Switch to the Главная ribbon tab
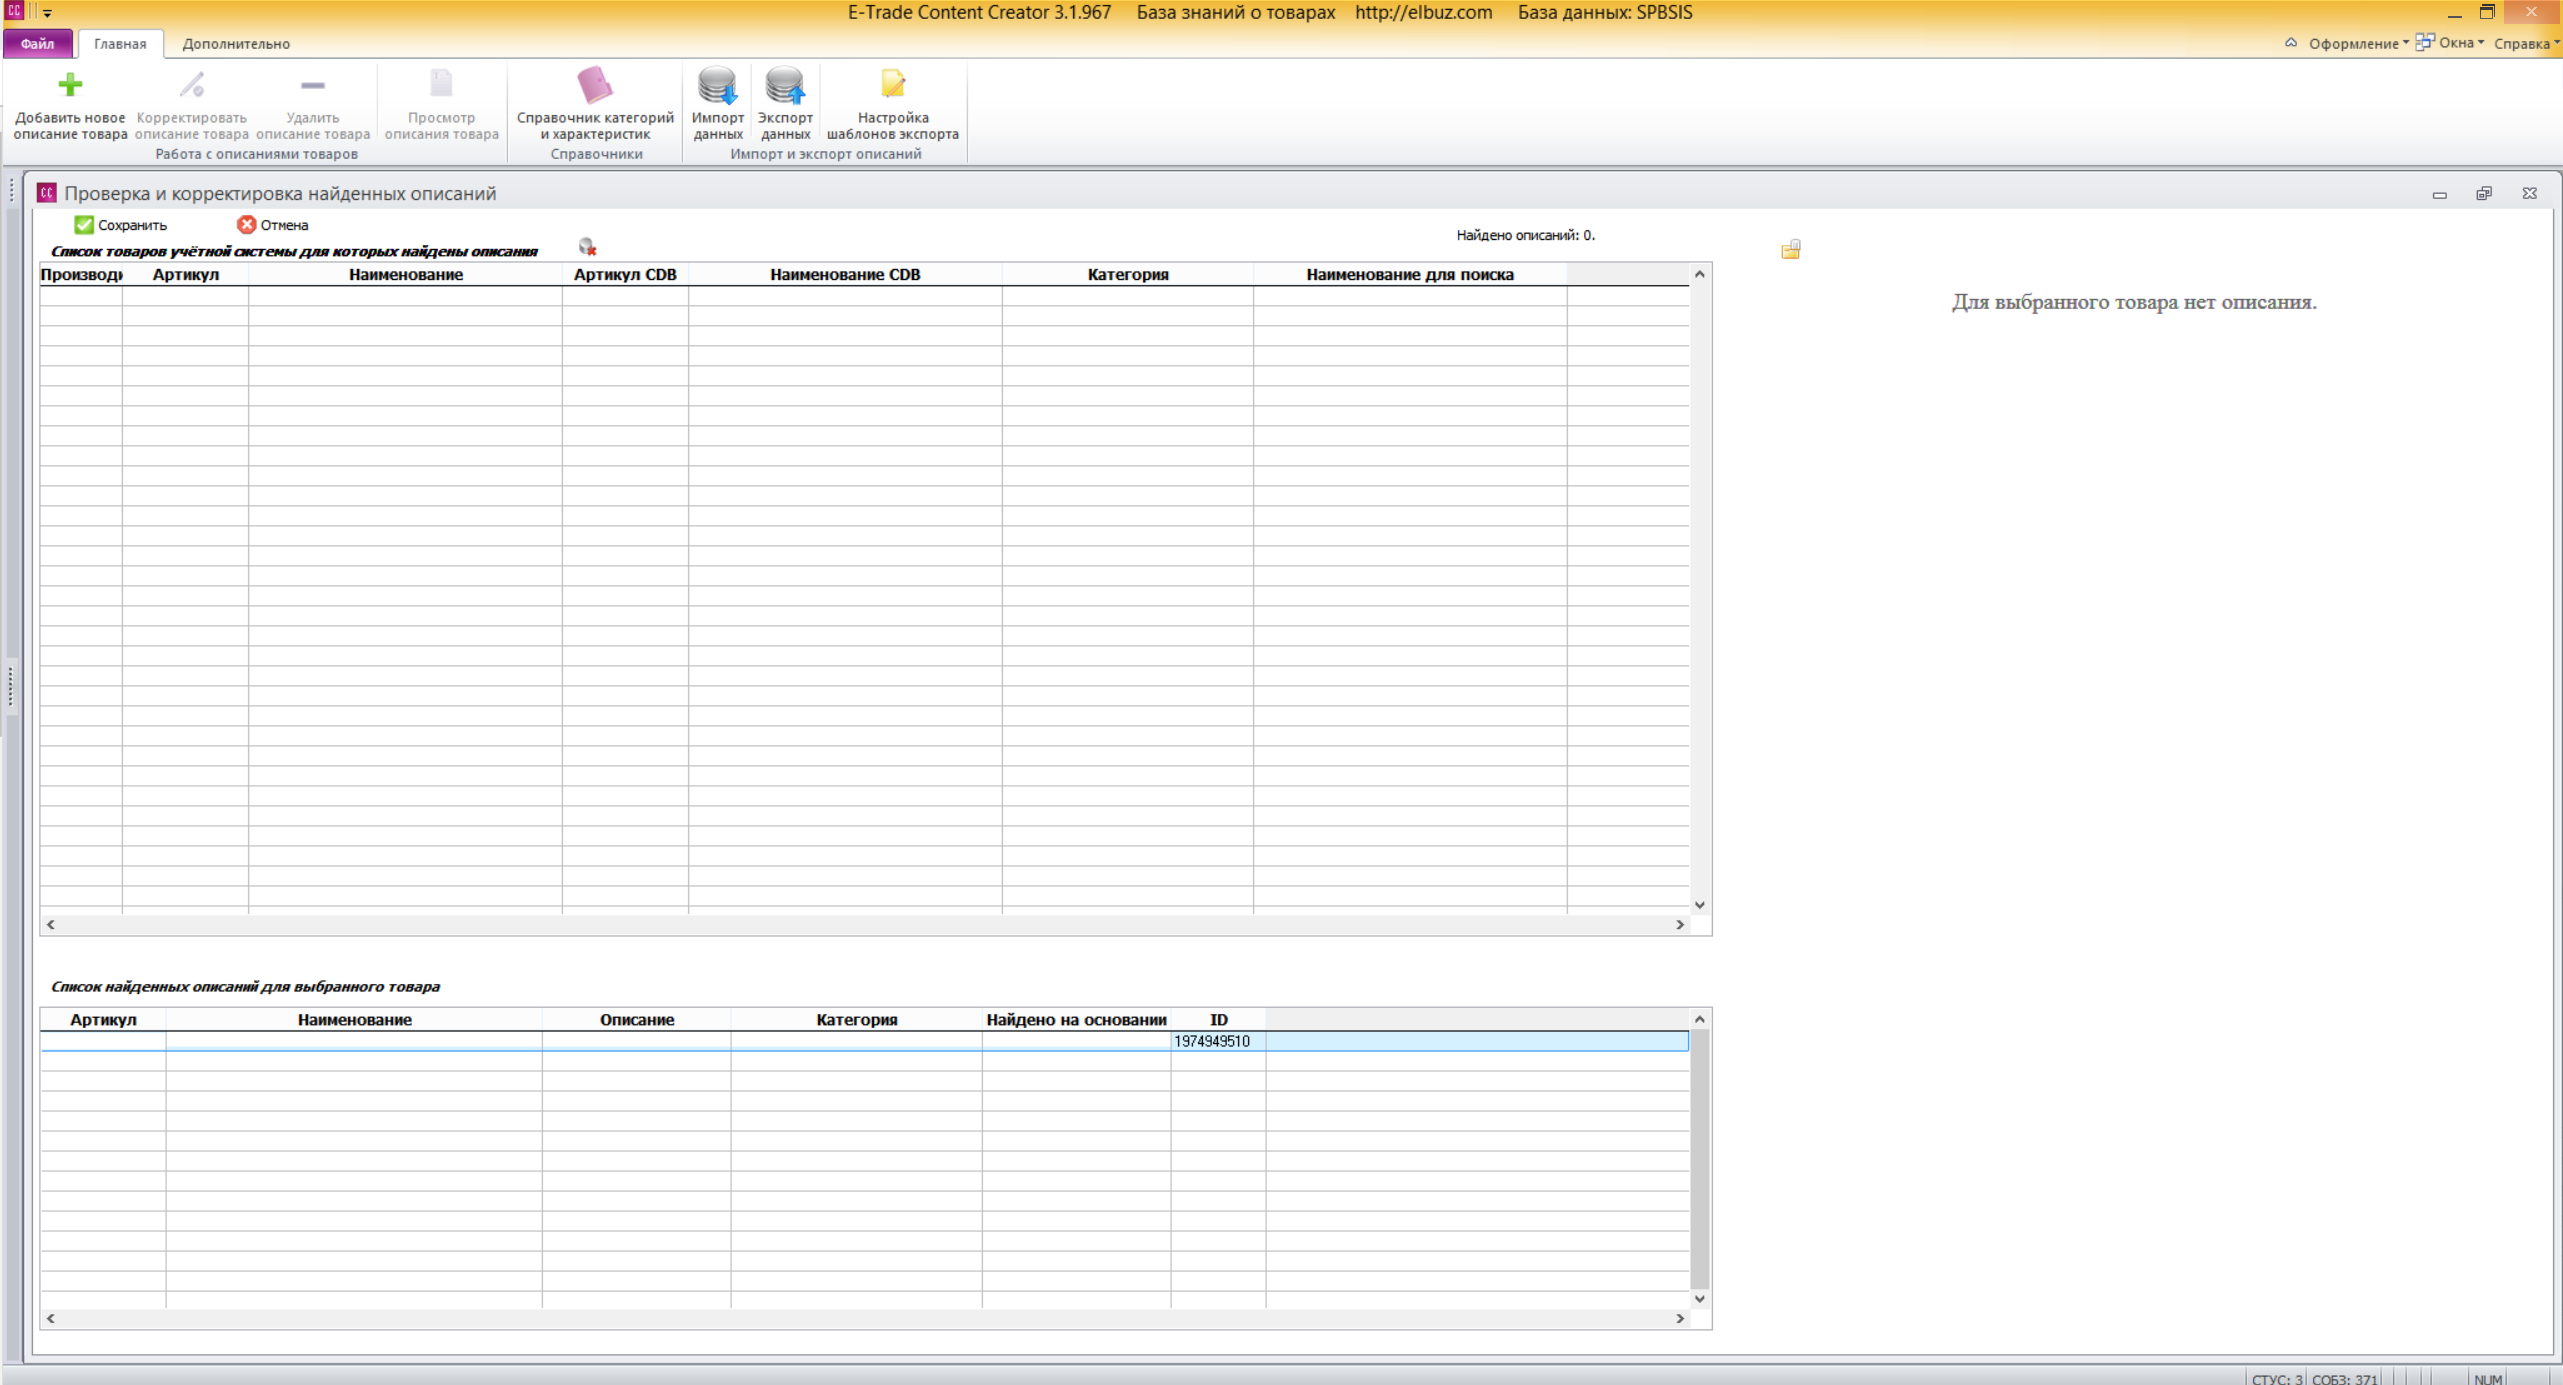 pyautogui.click(x=120, y=44)
